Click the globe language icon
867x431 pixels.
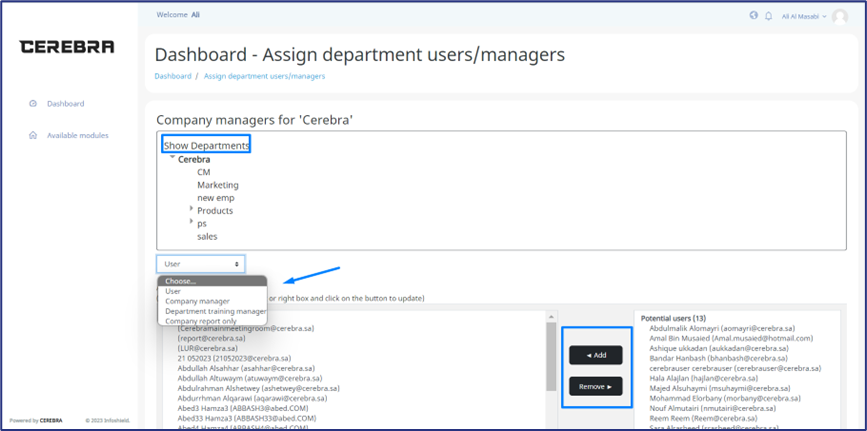tap(754, 15)
